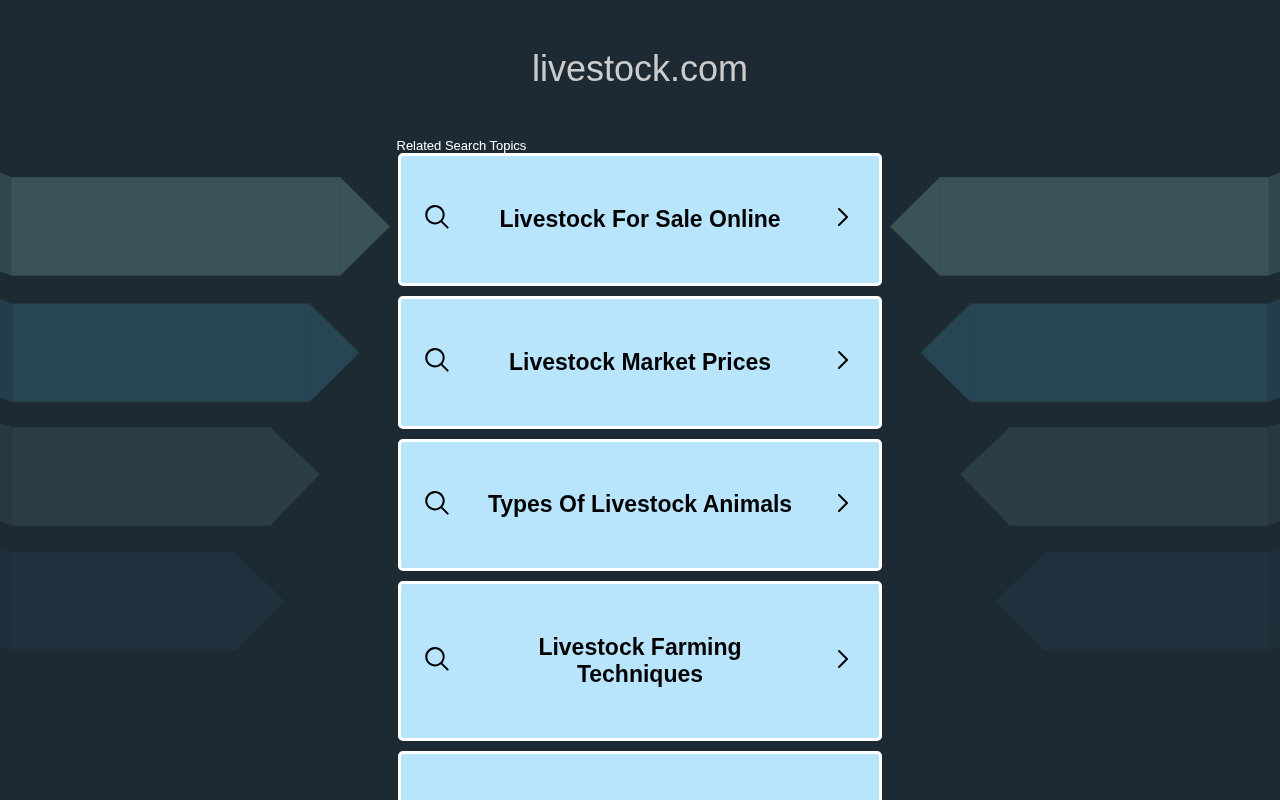
Task: Click the magnifier icon next to Livestock Farming Techniques
Action: (x=437, y=659)
